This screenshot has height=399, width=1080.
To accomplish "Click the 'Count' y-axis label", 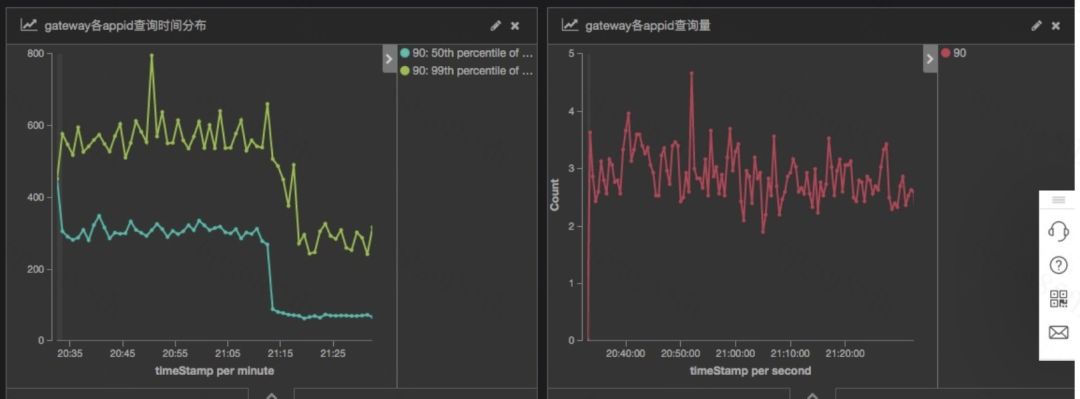I will tap(554, 195).
